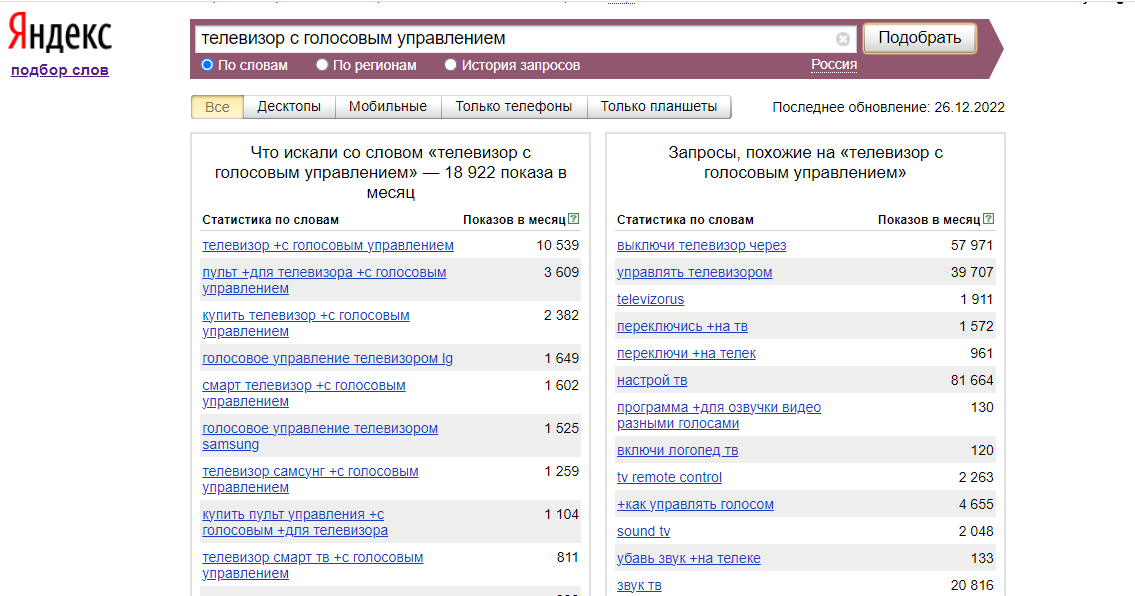Open help icon beside left 'Показов в месяц'
Screen dimensions: 1135x596
click(x=573, y=219)
